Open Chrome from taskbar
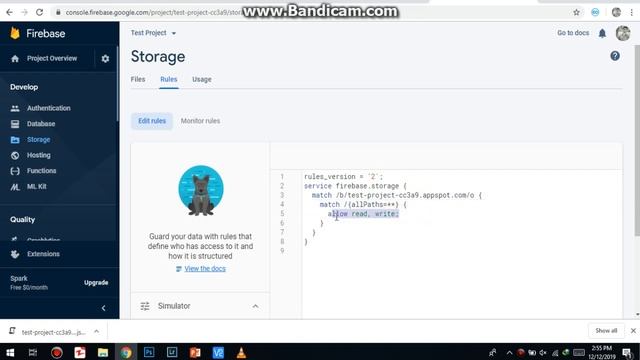This screenshot has width=640, height=360. point(126,352)
